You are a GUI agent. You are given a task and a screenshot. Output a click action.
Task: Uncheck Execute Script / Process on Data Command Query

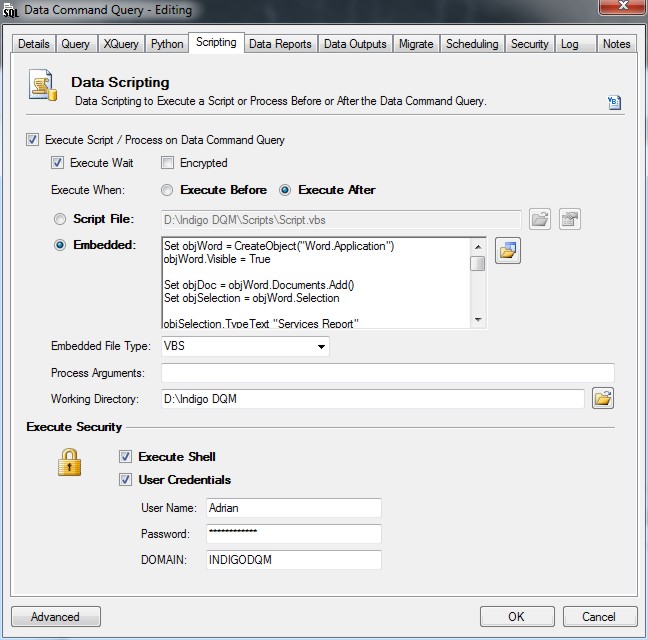click(33, 140)
